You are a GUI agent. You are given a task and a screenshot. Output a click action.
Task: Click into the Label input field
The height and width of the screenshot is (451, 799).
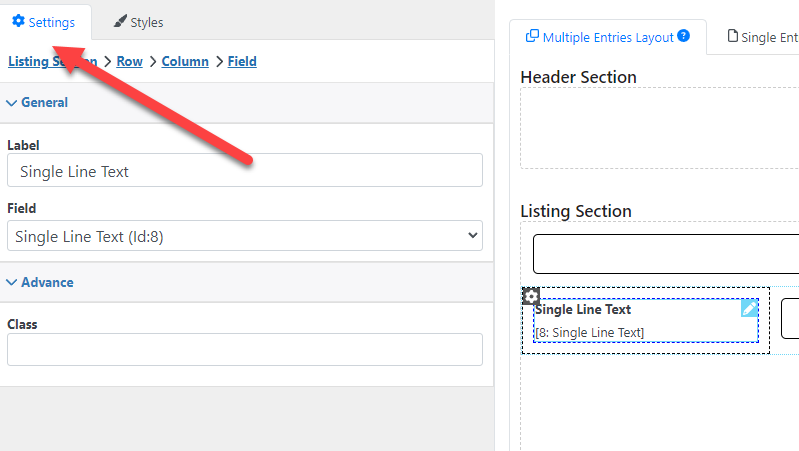245,170
